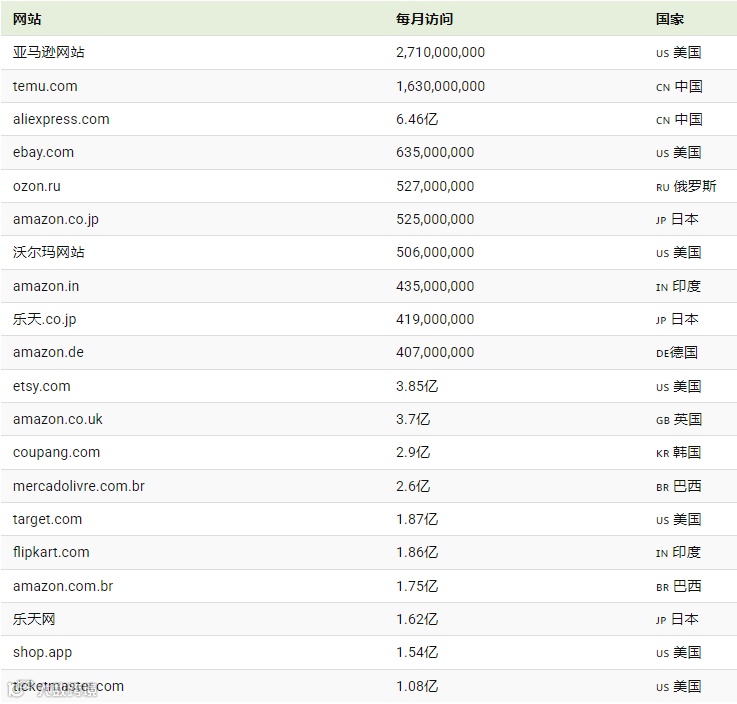Click country cell in 乐天网 row
Viewport: 737px width, 704px height.
coord(677,619)
